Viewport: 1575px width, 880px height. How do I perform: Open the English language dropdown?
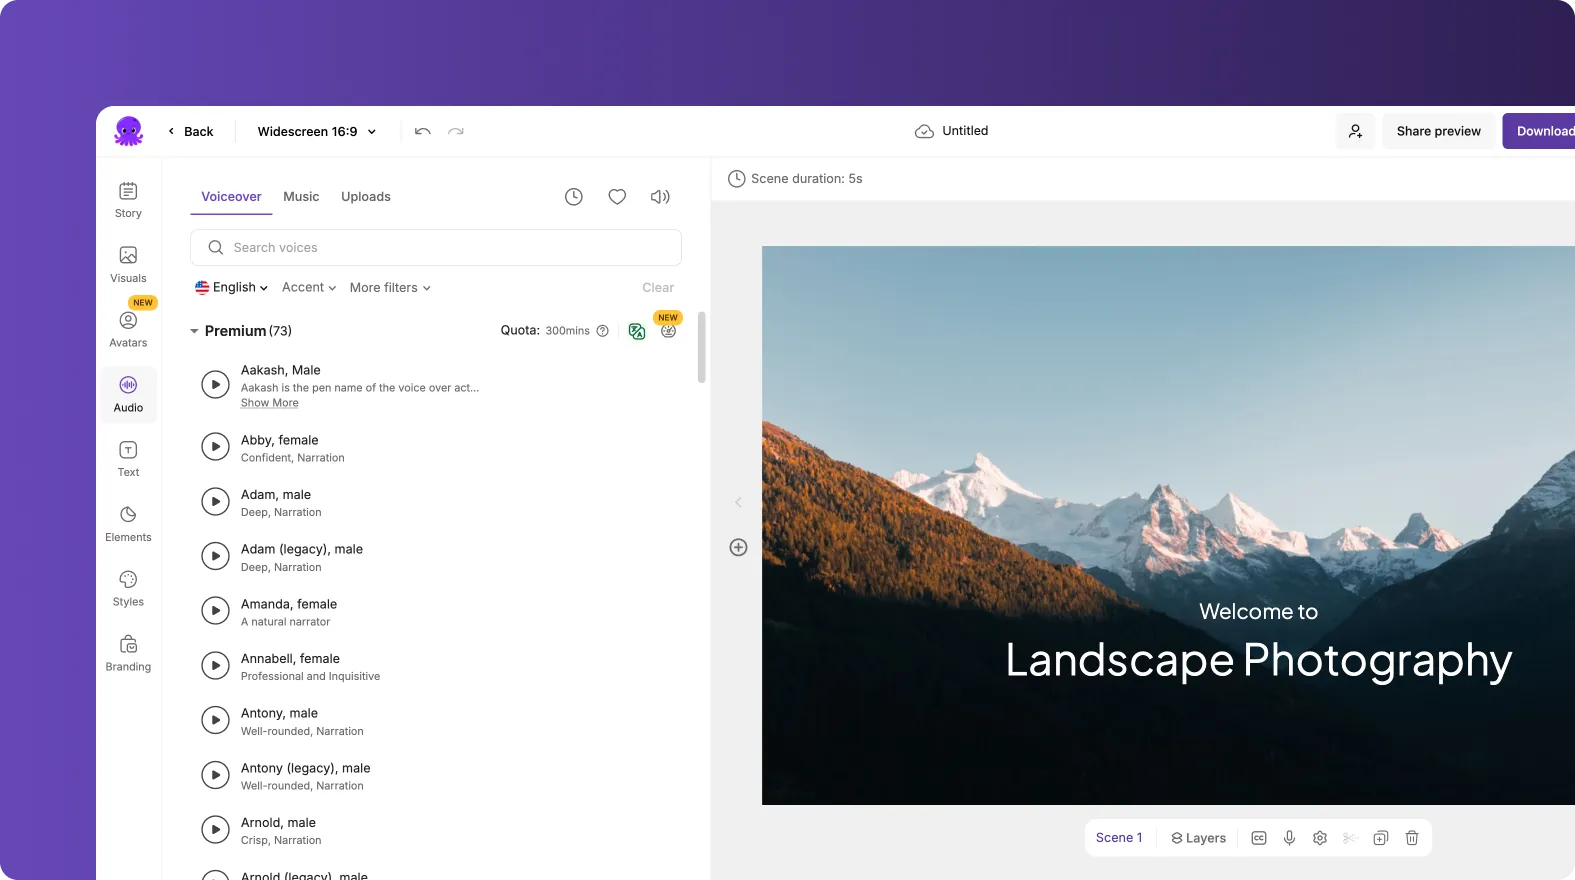coord(231,288)
